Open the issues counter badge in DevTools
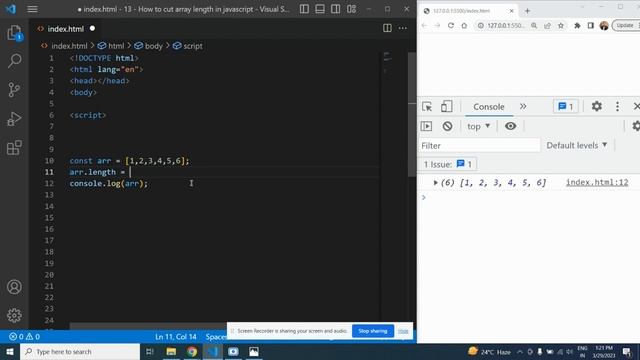Image resolution: width=640 pixels, height=360 pixels. pos(566,107)
